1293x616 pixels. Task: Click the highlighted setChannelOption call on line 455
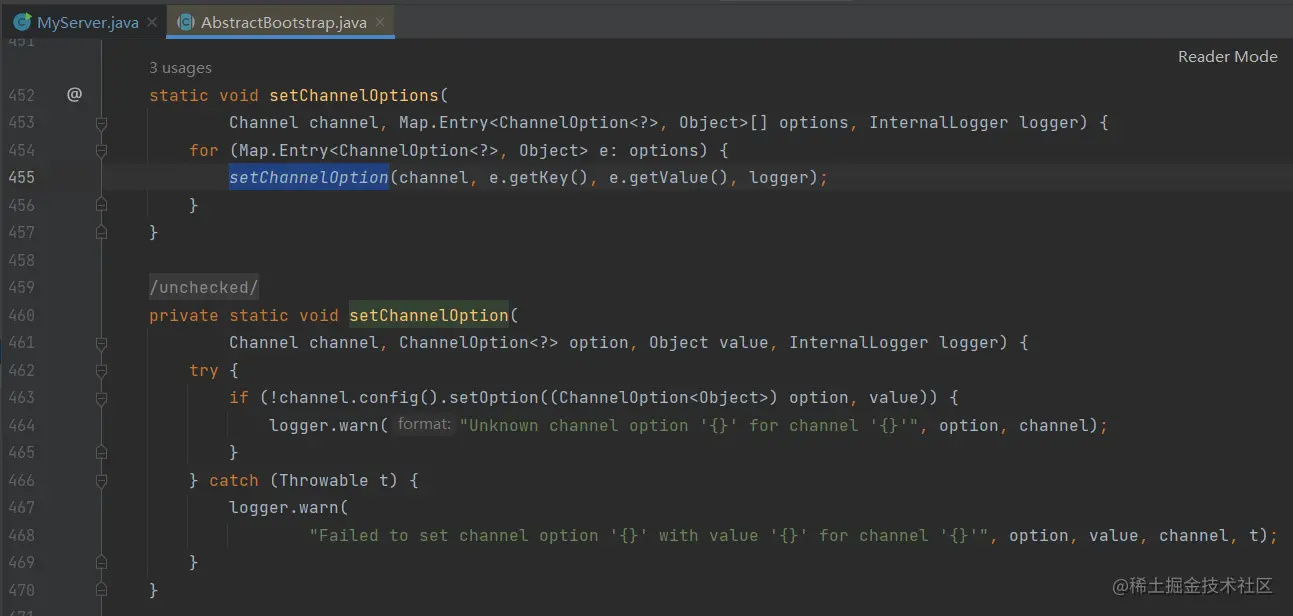(308, 178)
